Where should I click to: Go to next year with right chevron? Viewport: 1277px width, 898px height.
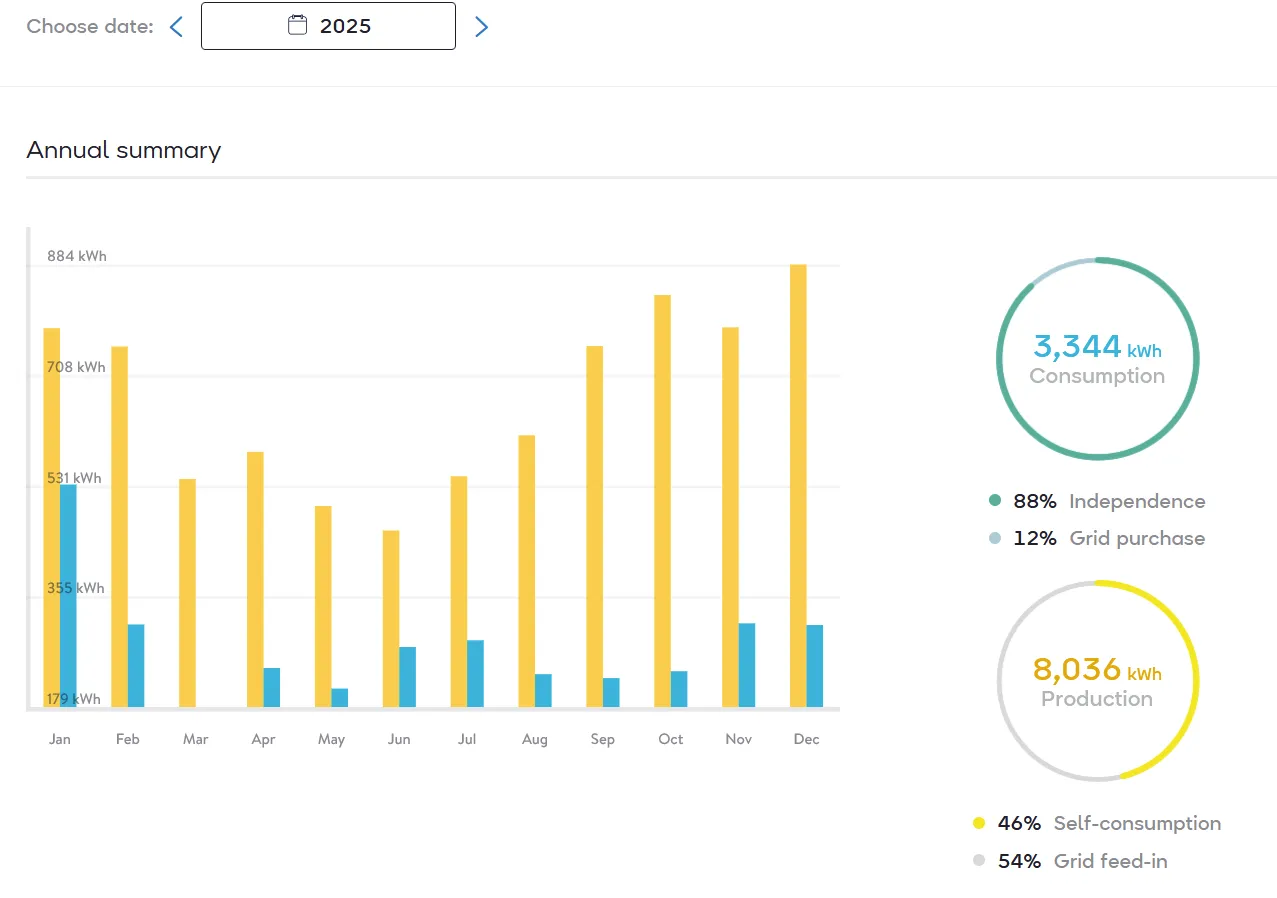coord(481,27)
